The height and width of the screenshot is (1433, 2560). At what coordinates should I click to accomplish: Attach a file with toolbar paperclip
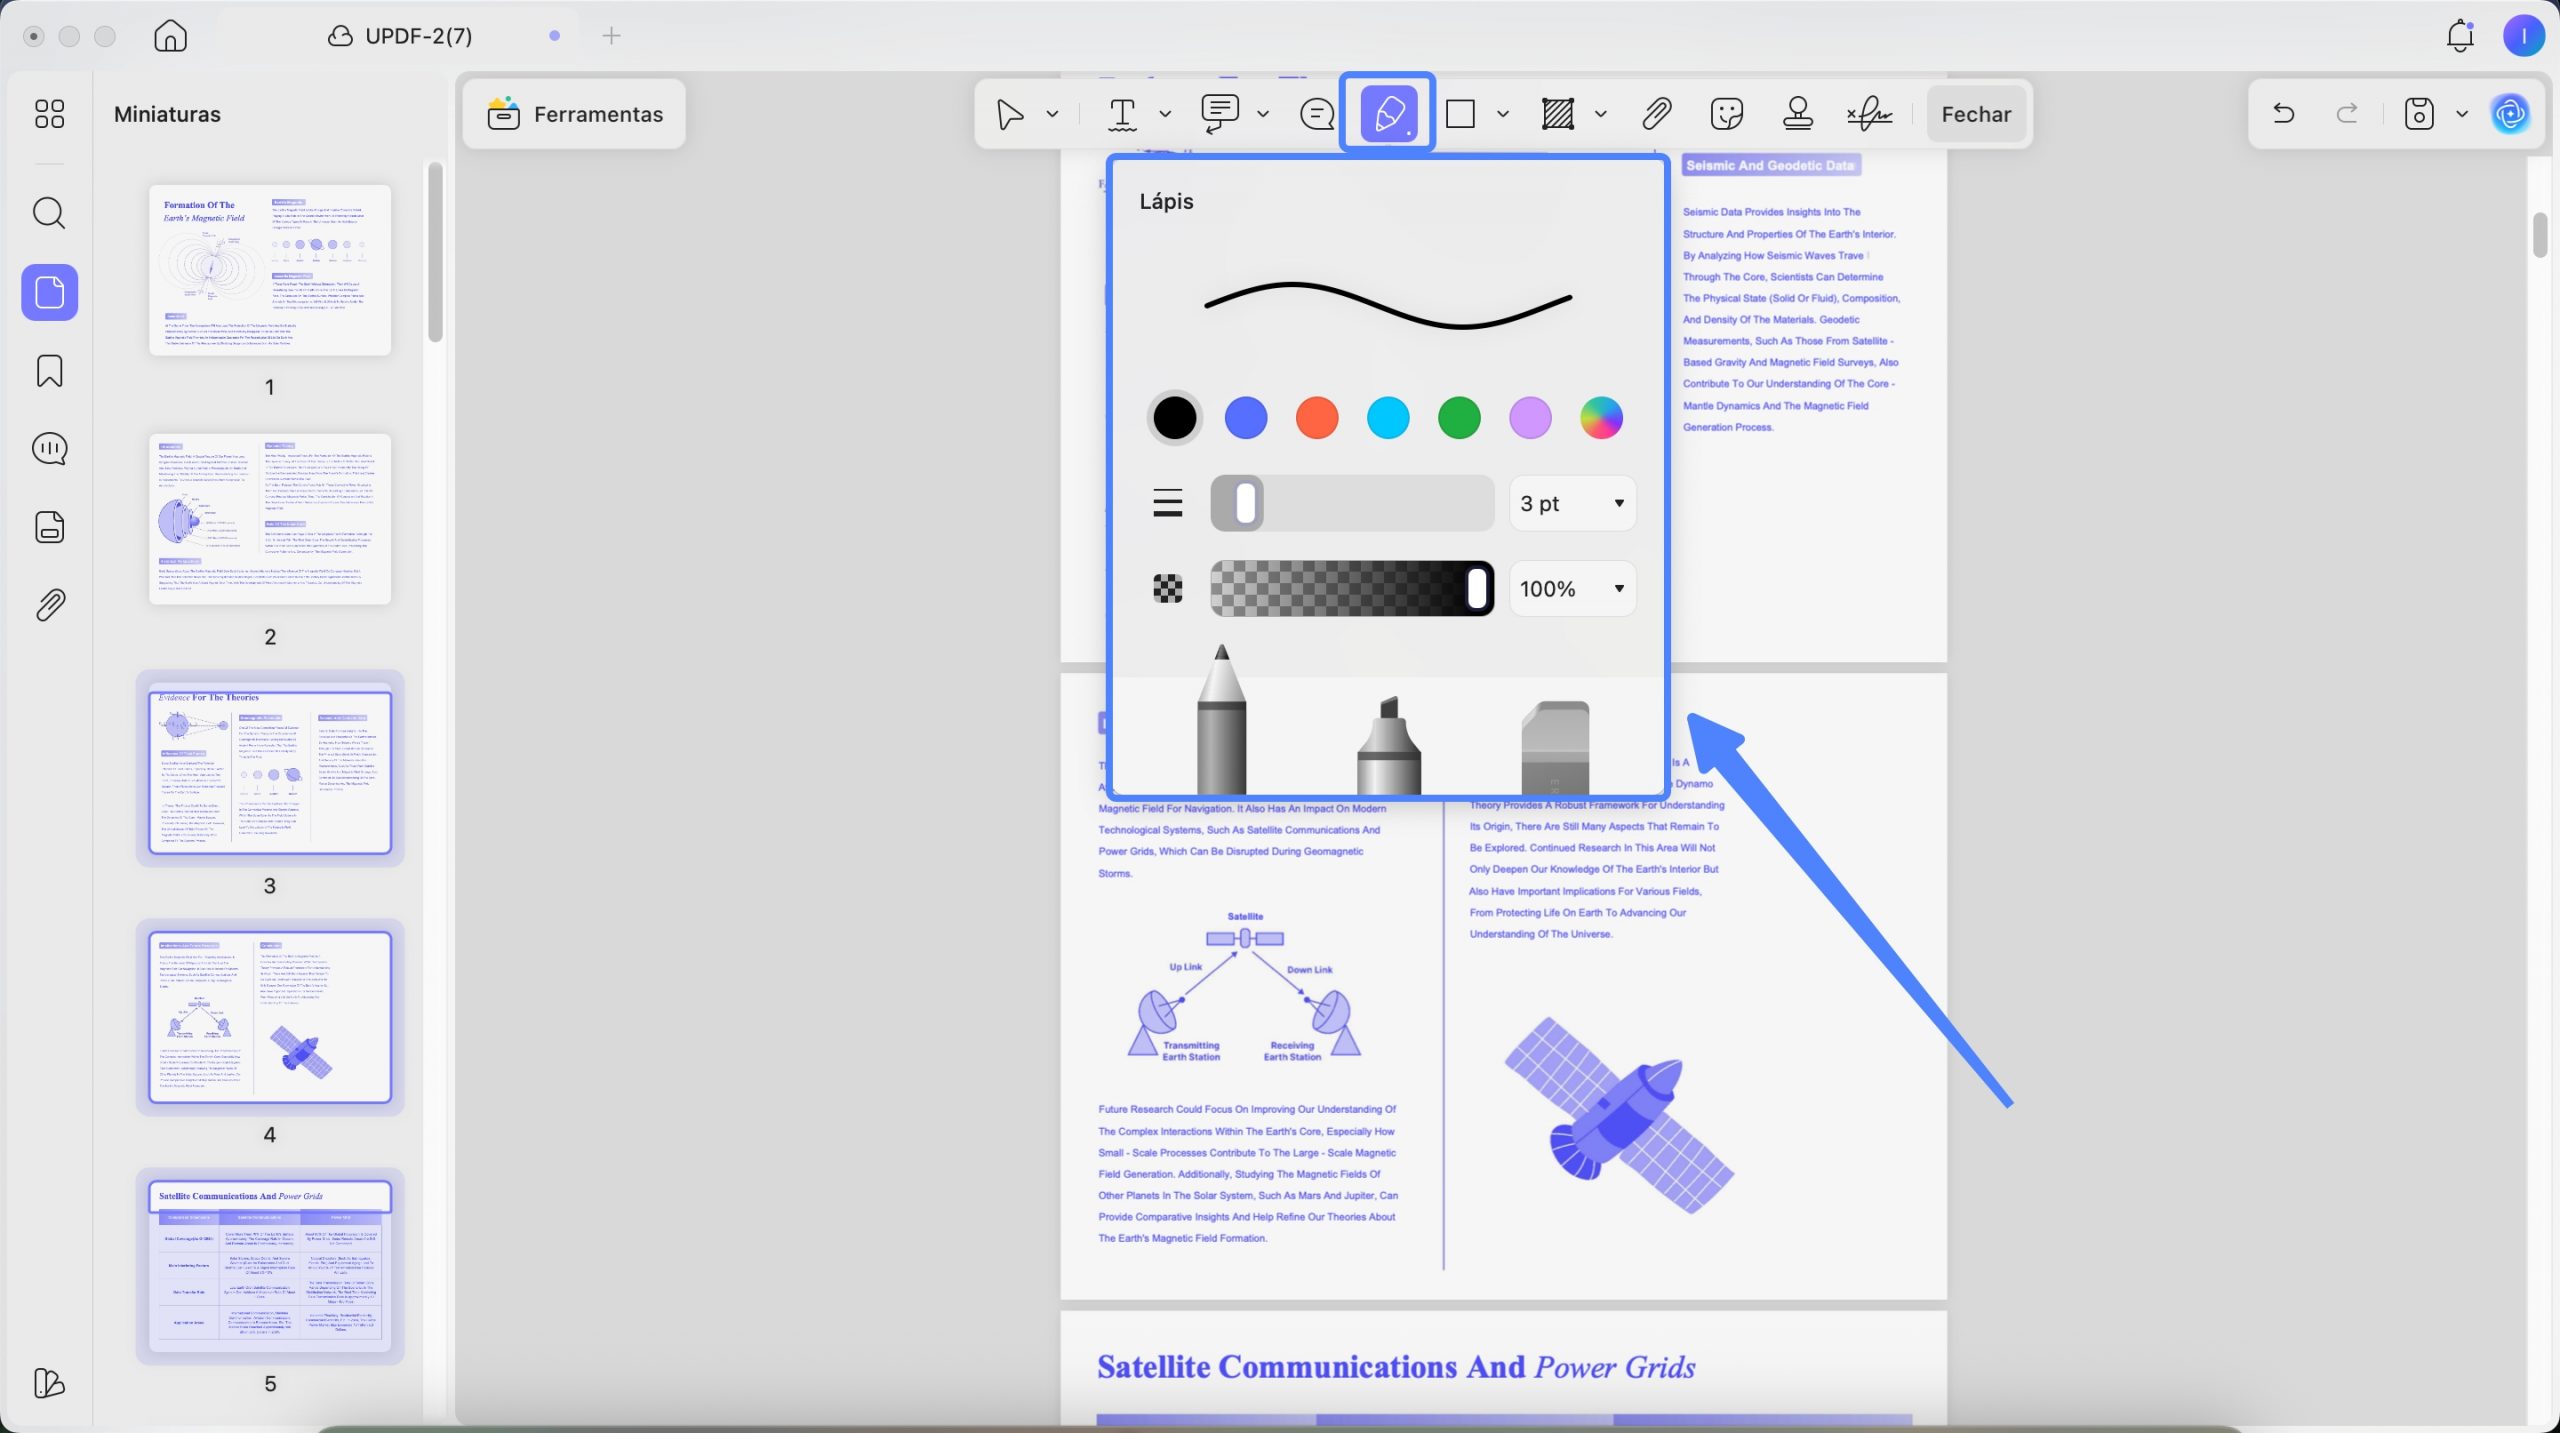click(x=1656, y=114)
